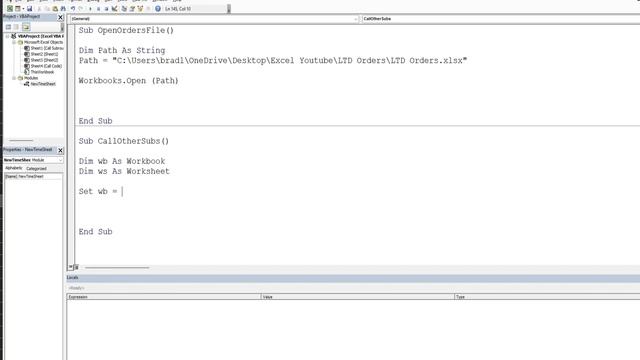This screenshot has height=360, width=640.
Task: Toggle Design Mode icon in toolbar
Action: point(115,9)
